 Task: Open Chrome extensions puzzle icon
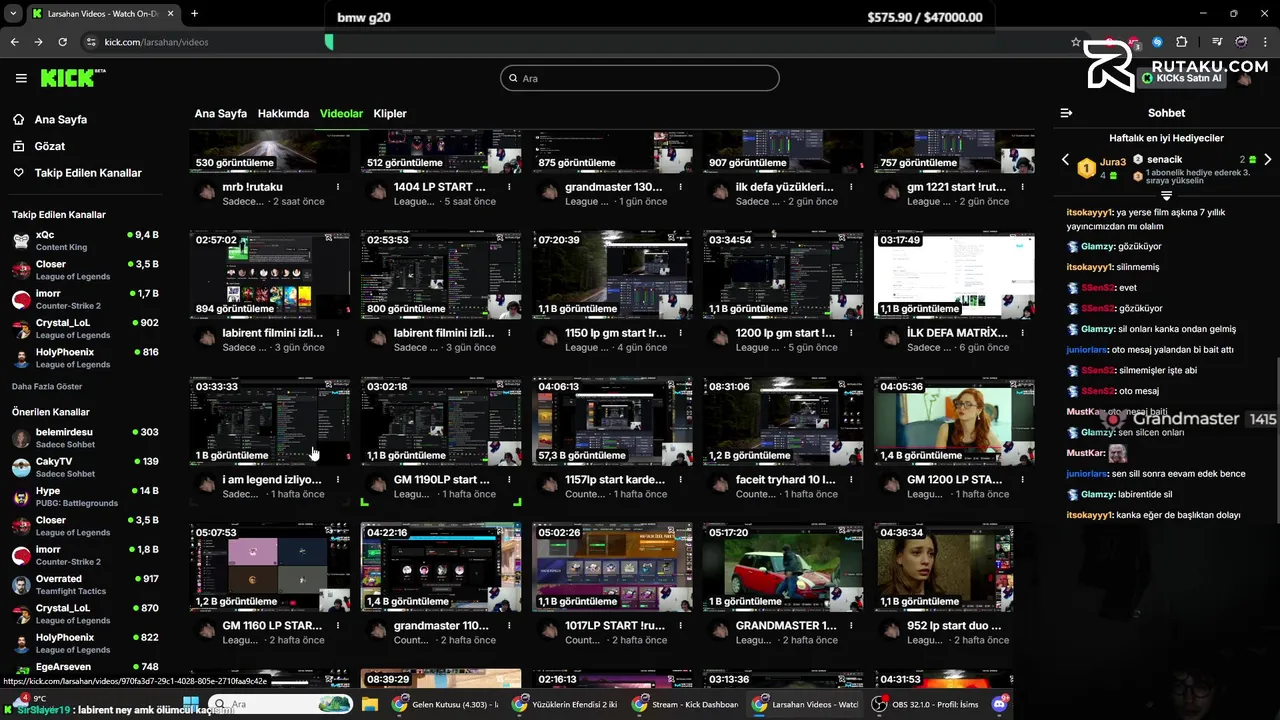click(1181, 42)
